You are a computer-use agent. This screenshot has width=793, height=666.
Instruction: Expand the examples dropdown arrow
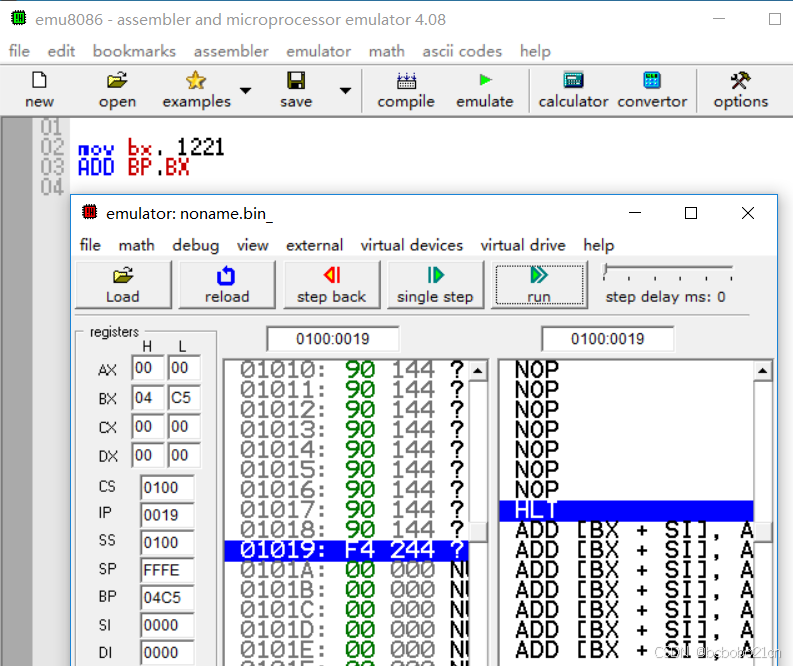(245, 91)
